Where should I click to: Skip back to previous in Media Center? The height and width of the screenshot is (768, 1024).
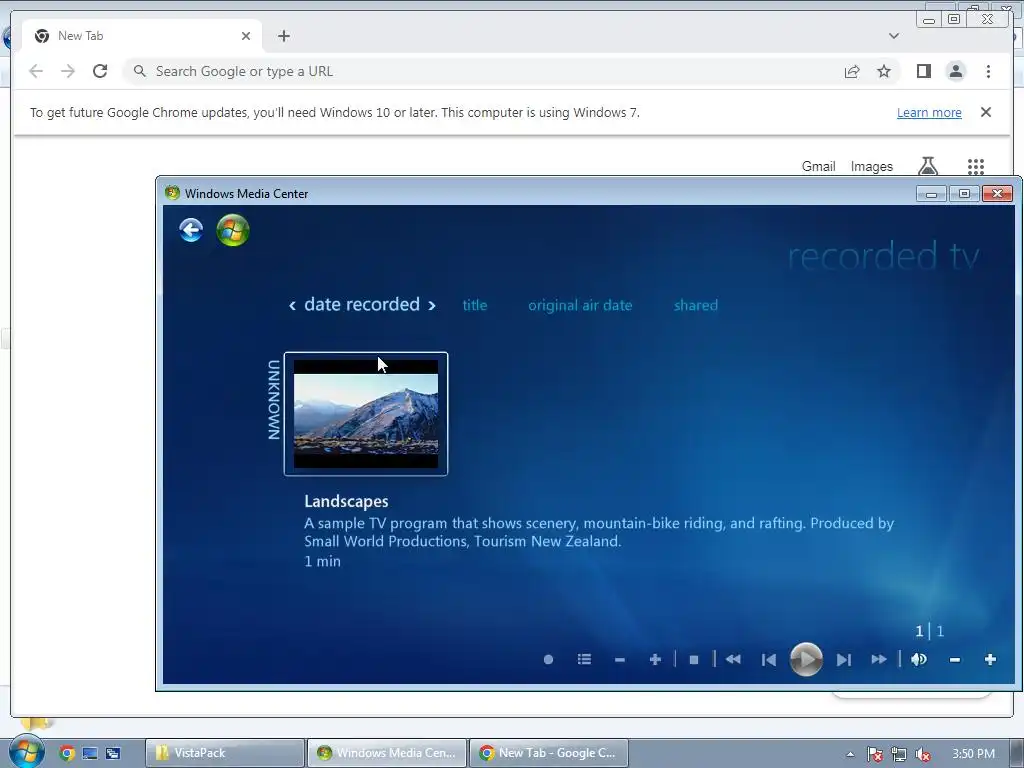[769, 660]
